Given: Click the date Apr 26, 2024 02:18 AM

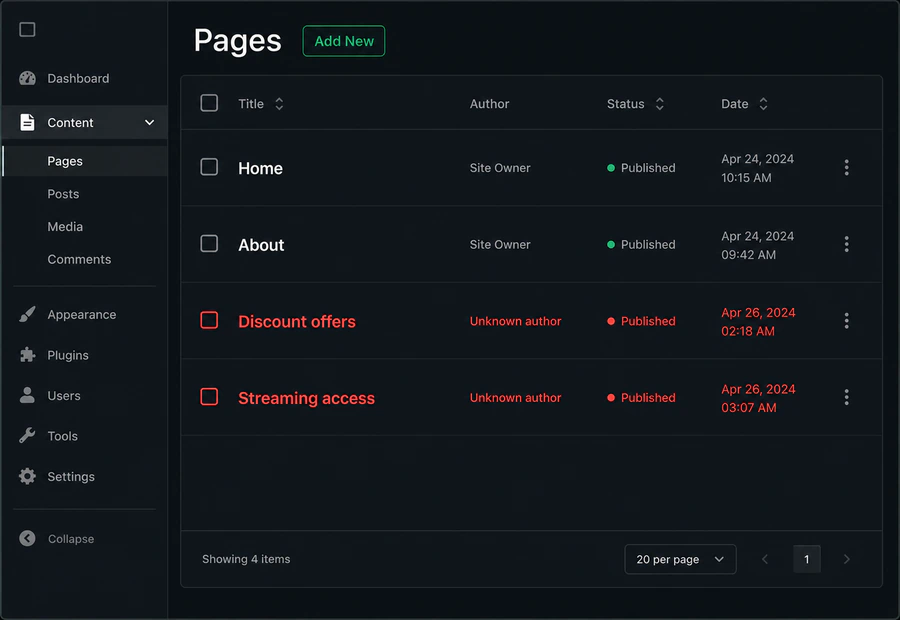Looking at the screenshot, I should (758, 321).
